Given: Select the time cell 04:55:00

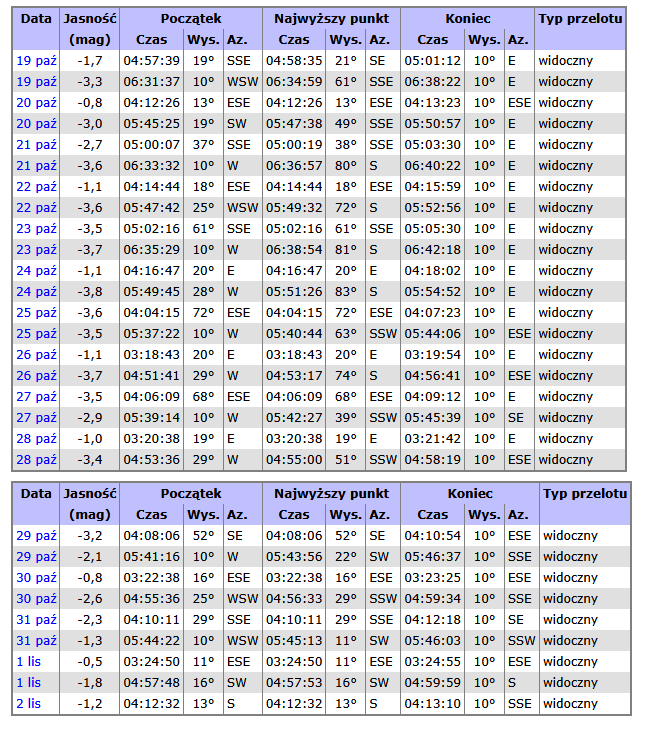Looking at the screenshot, I should point(294,459).
